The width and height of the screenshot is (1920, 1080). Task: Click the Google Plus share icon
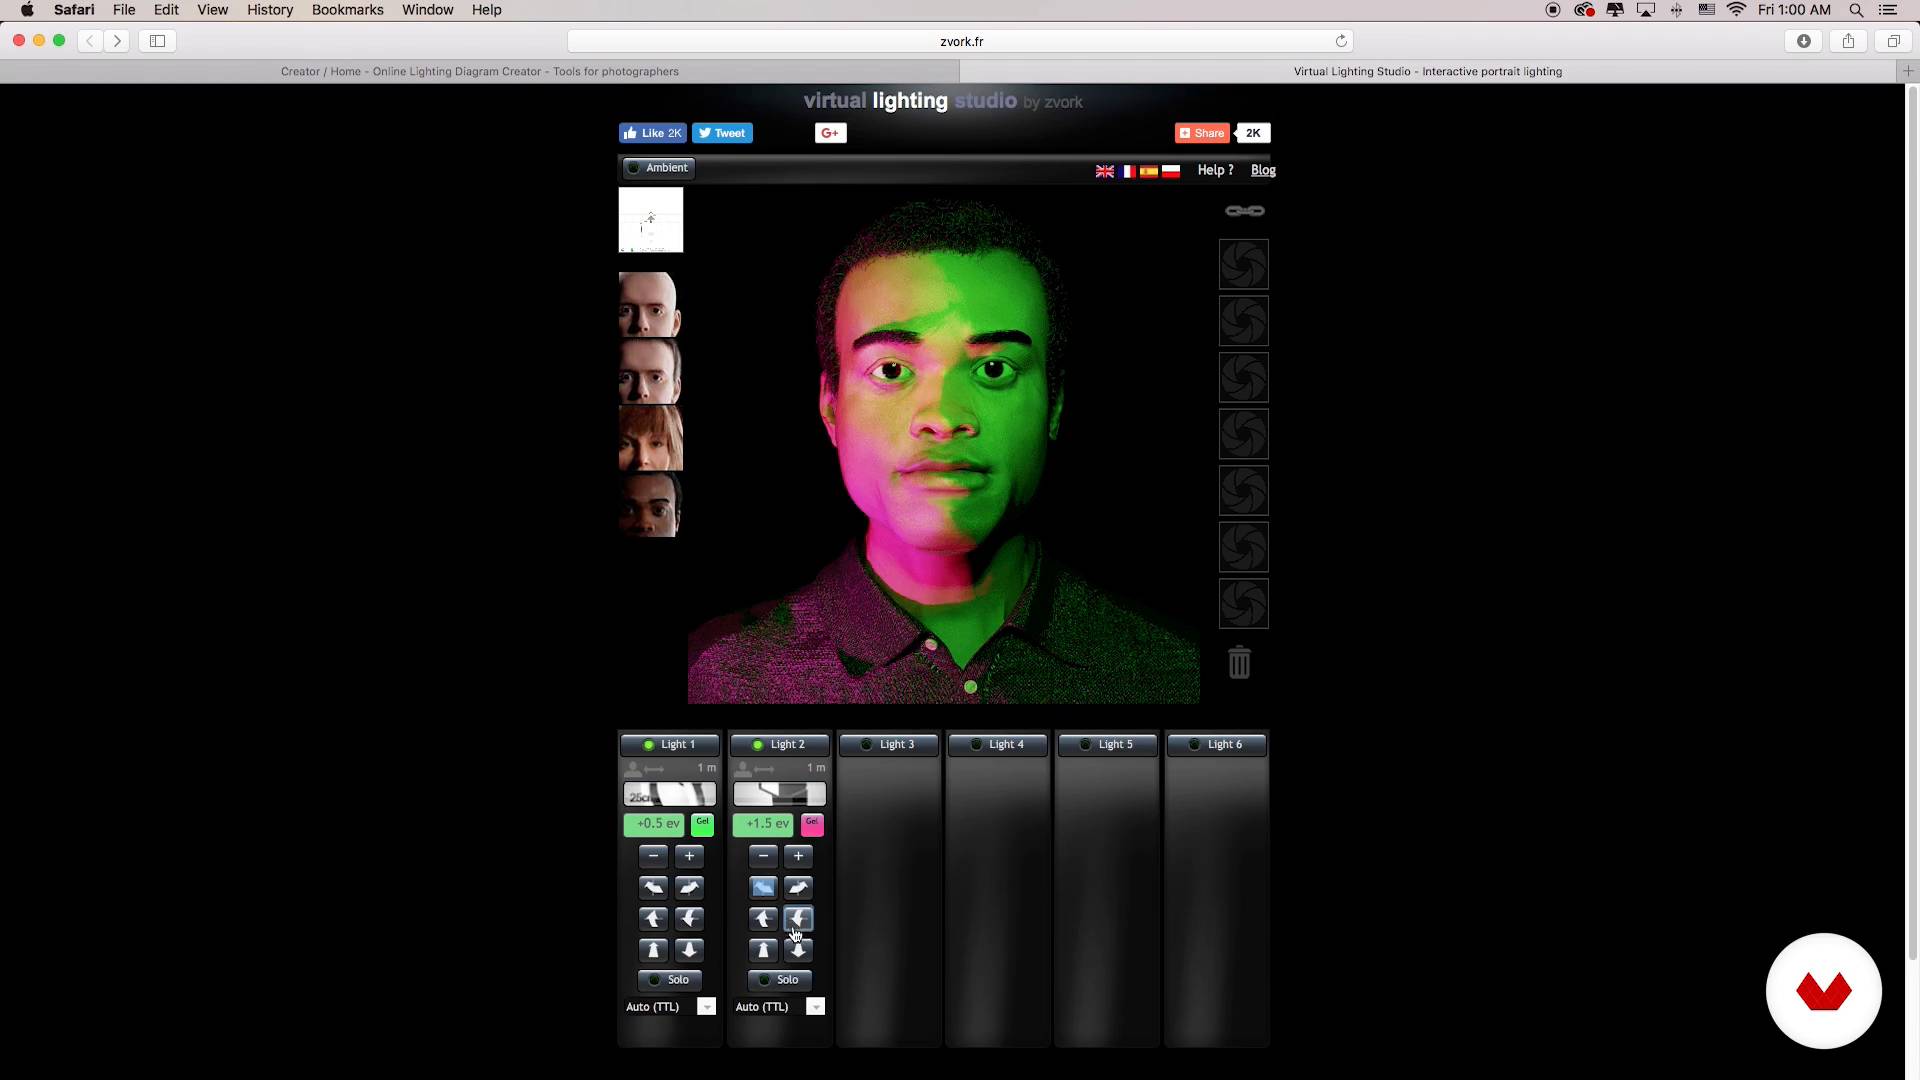tap(831, 133)
